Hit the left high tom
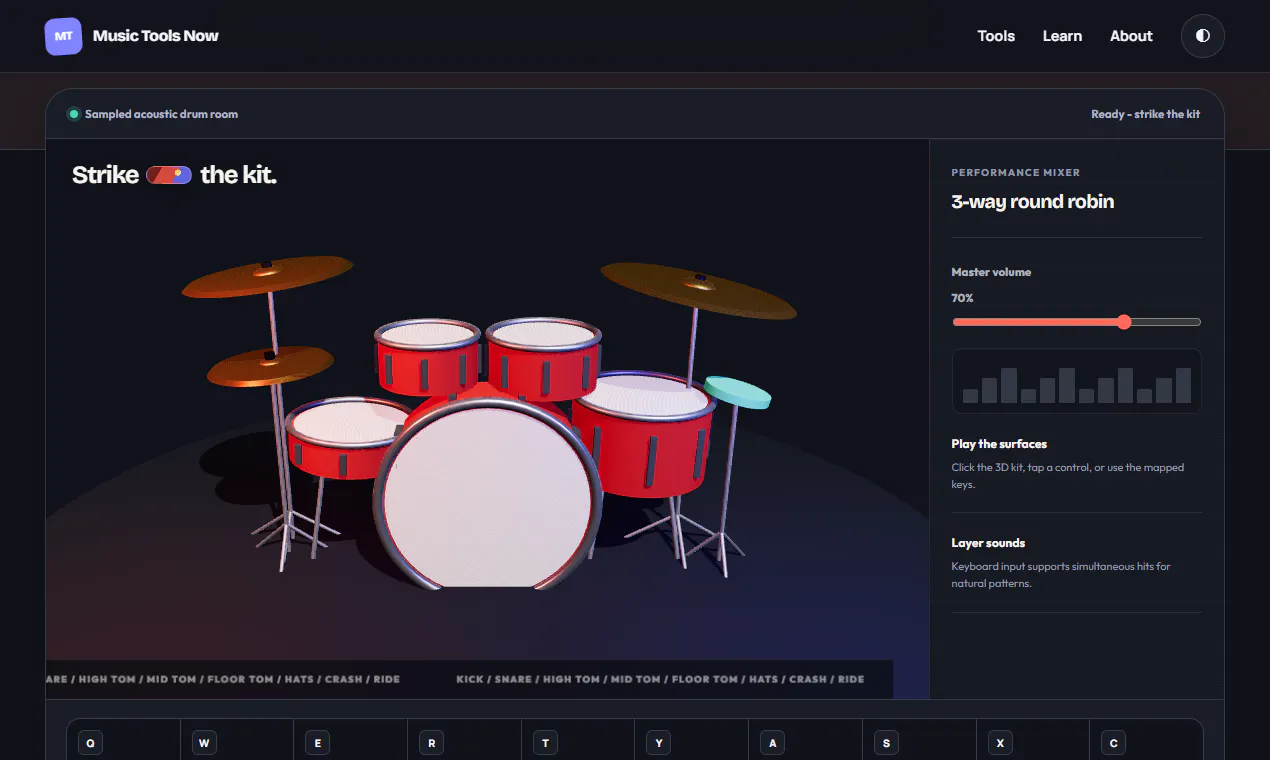Viewport: 1270px width, 760px height. 427,356
